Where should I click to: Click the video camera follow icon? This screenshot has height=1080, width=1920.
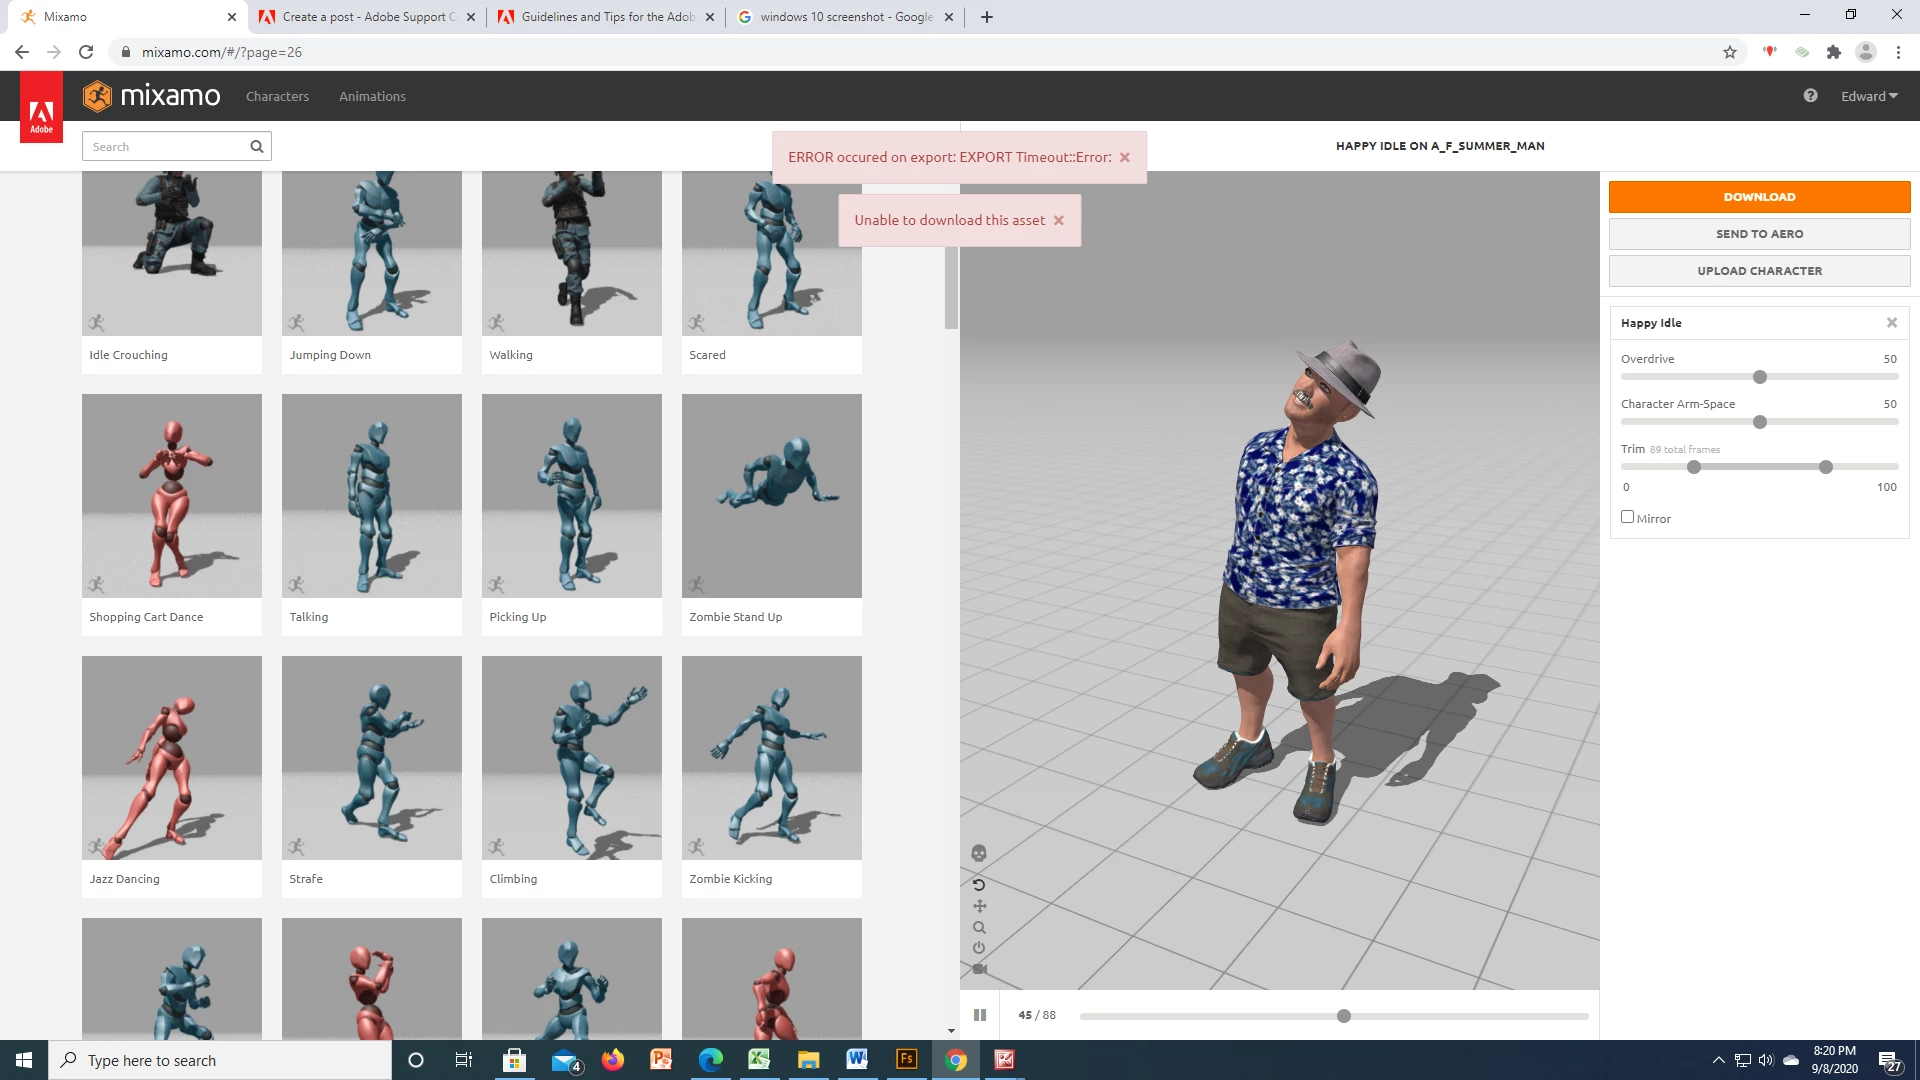(979, 969)
